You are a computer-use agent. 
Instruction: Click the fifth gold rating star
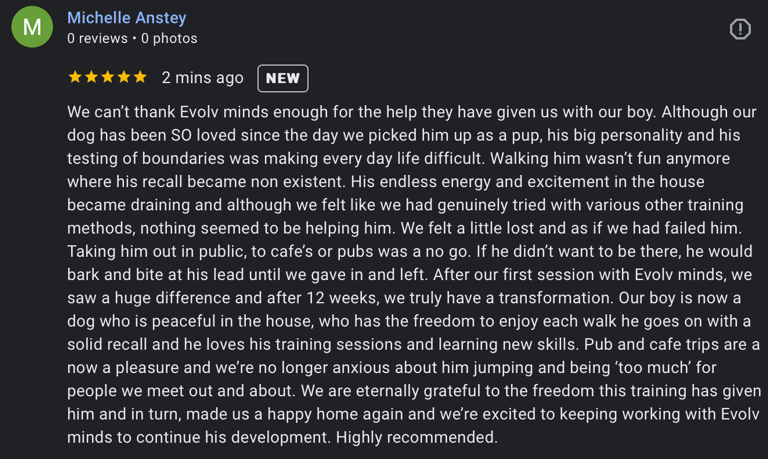pos(140,77)
